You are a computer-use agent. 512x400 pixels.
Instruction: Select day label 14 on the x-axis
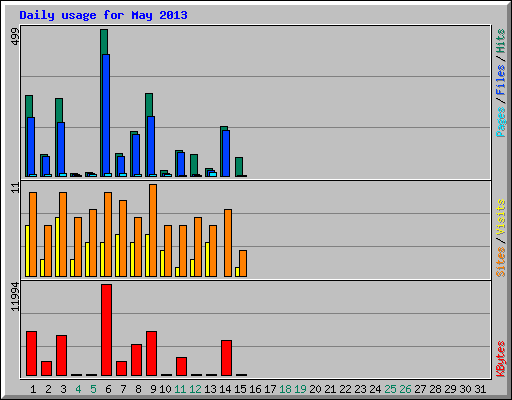tap(225, 389)
